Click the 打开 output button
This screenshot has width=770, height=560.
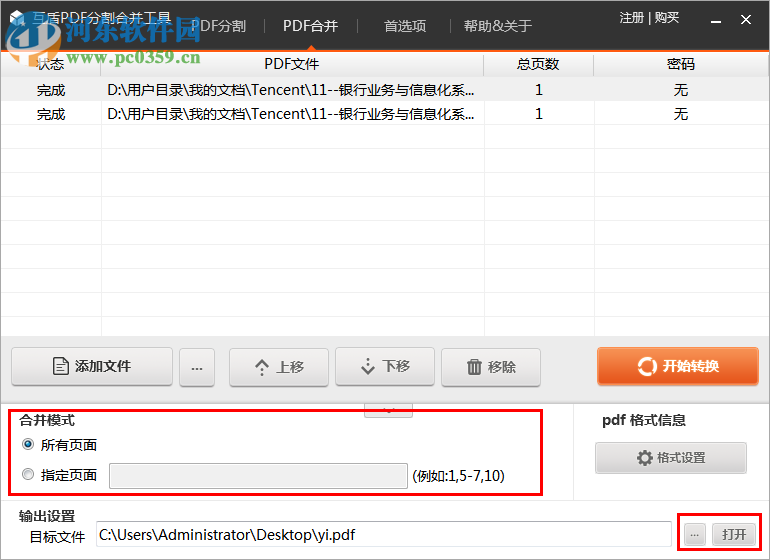click(734, 534)
